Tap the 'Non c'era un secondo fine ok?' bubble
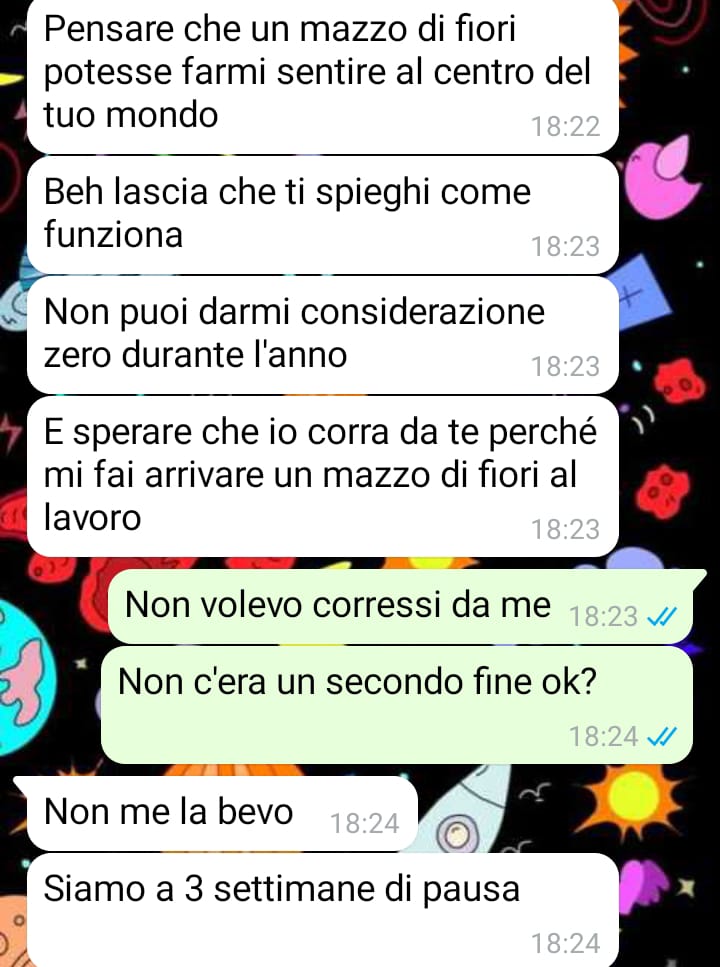 tap(397, 705)
